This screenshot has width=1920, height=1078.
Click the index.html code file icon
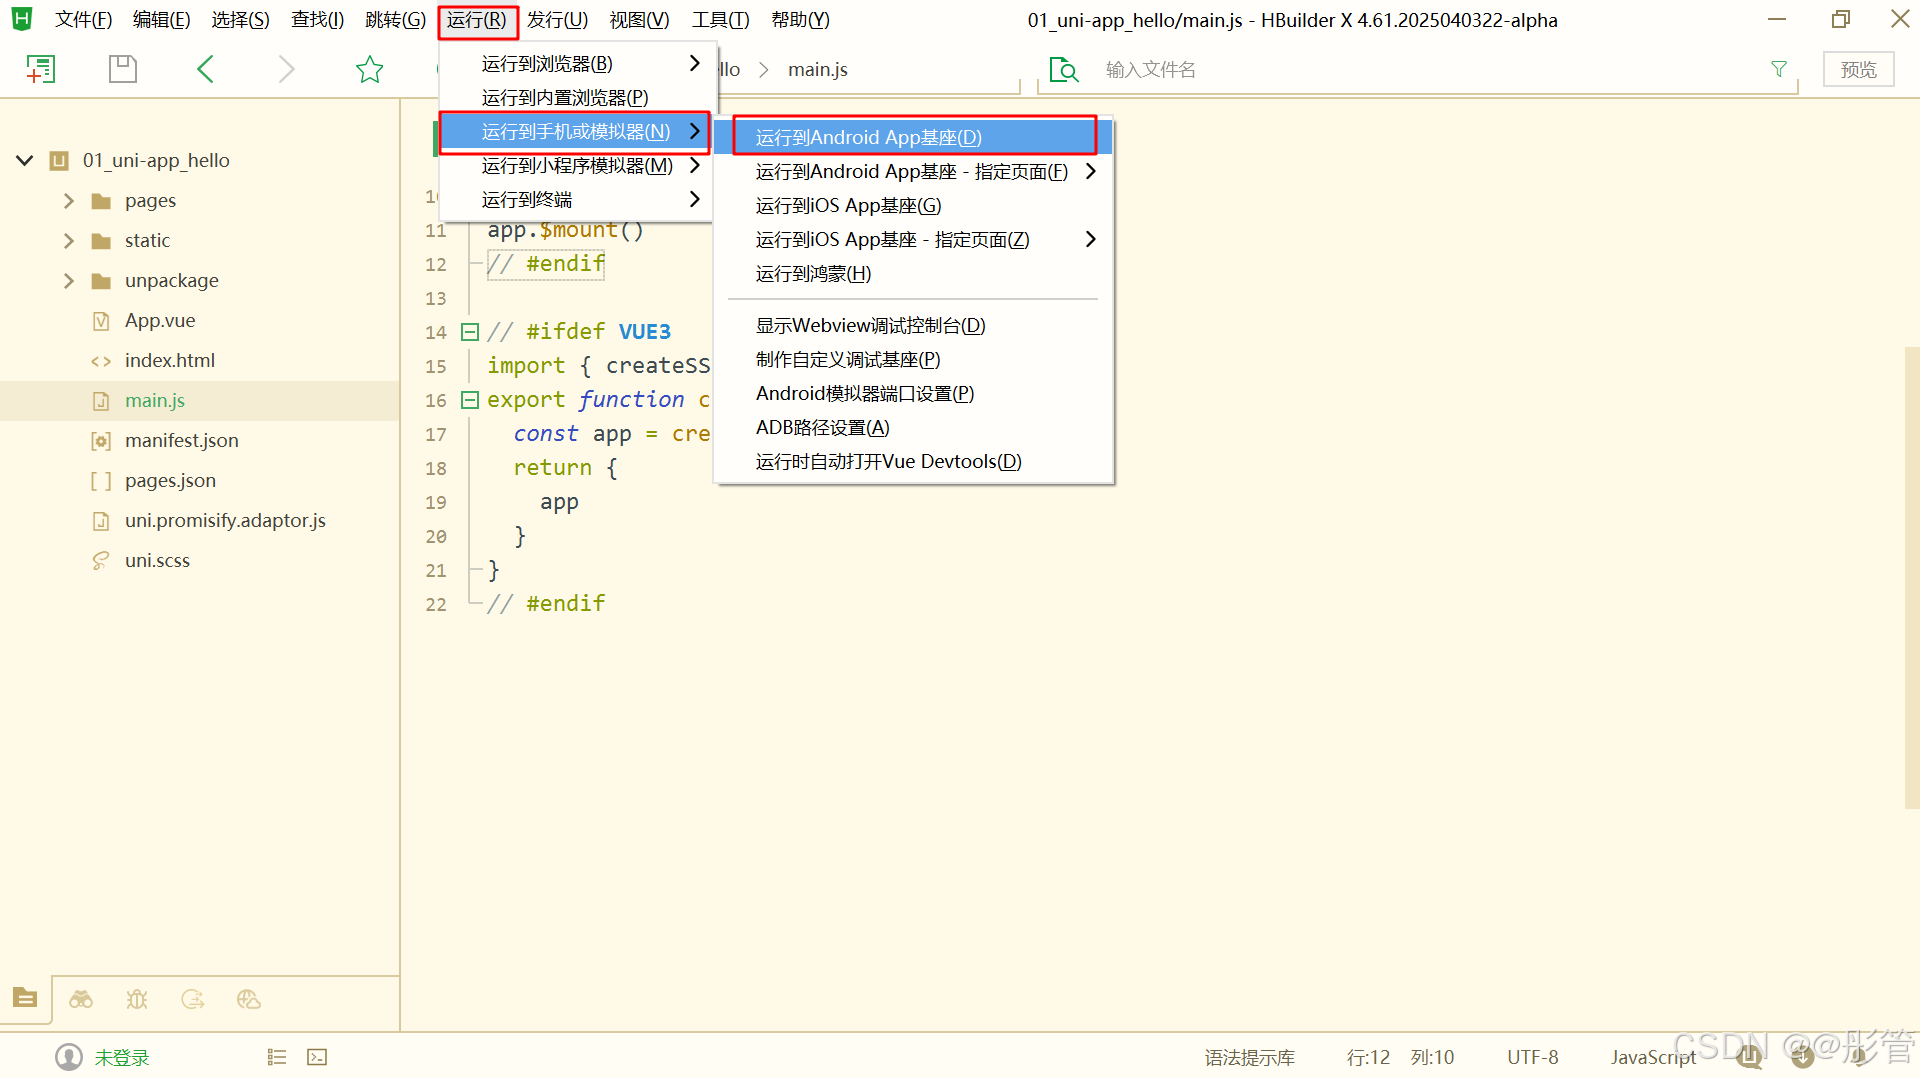[x=101, y=361]
